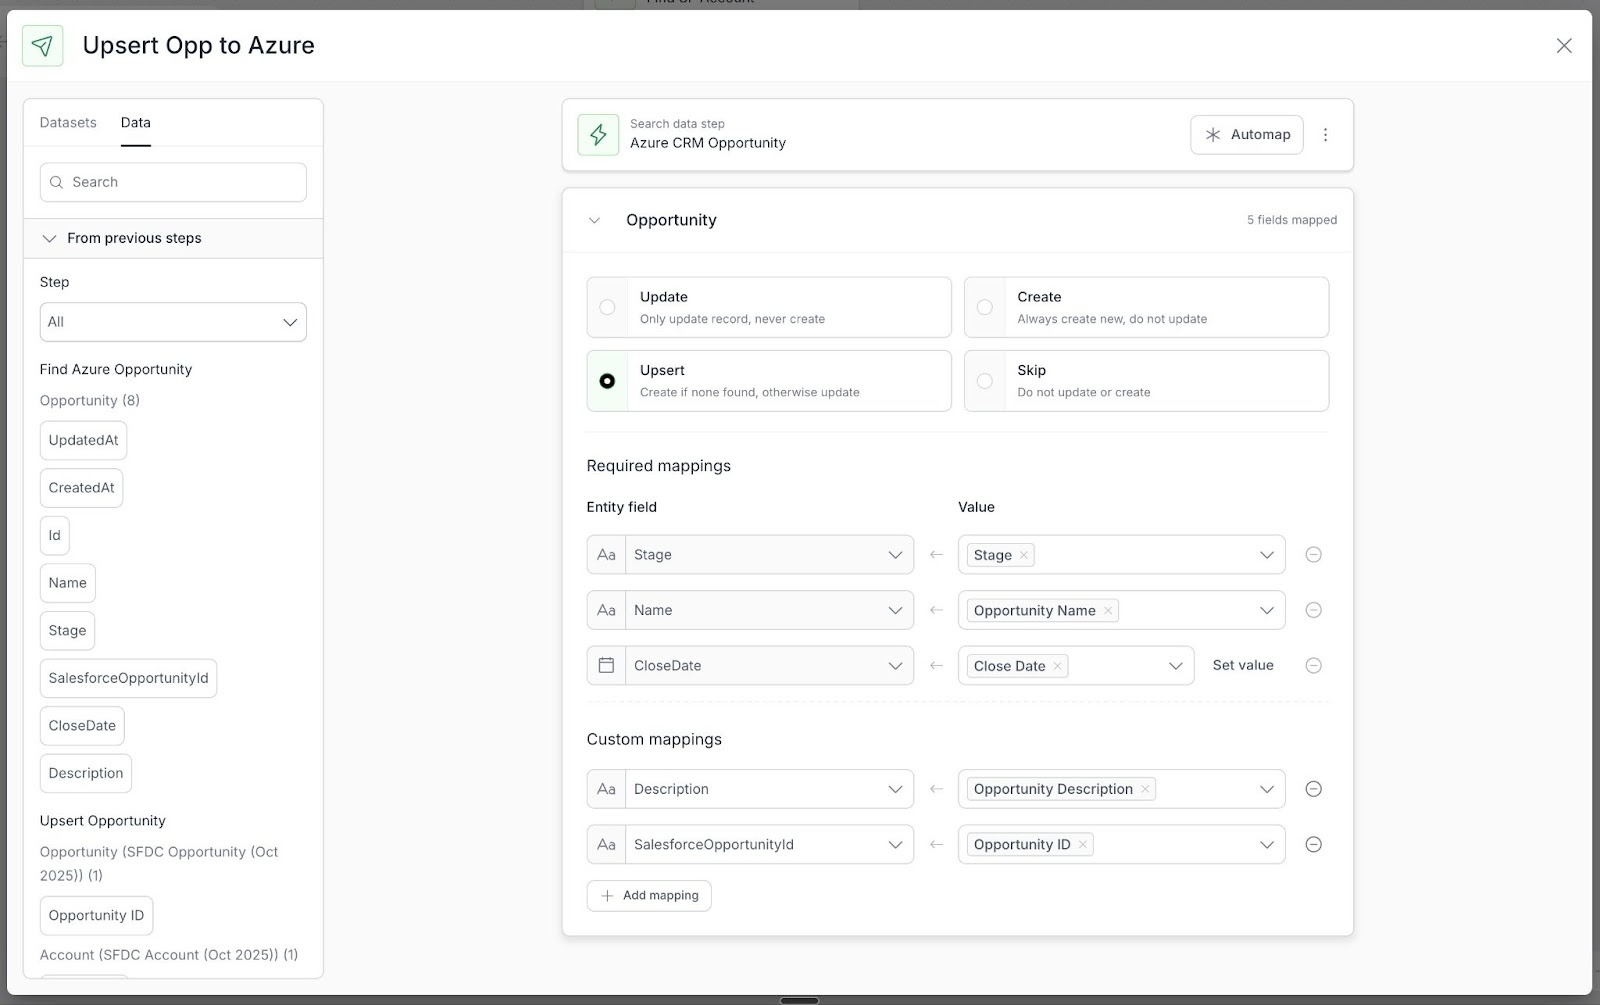Click the Name field chip in the Data panel

[x=68, y=583]
